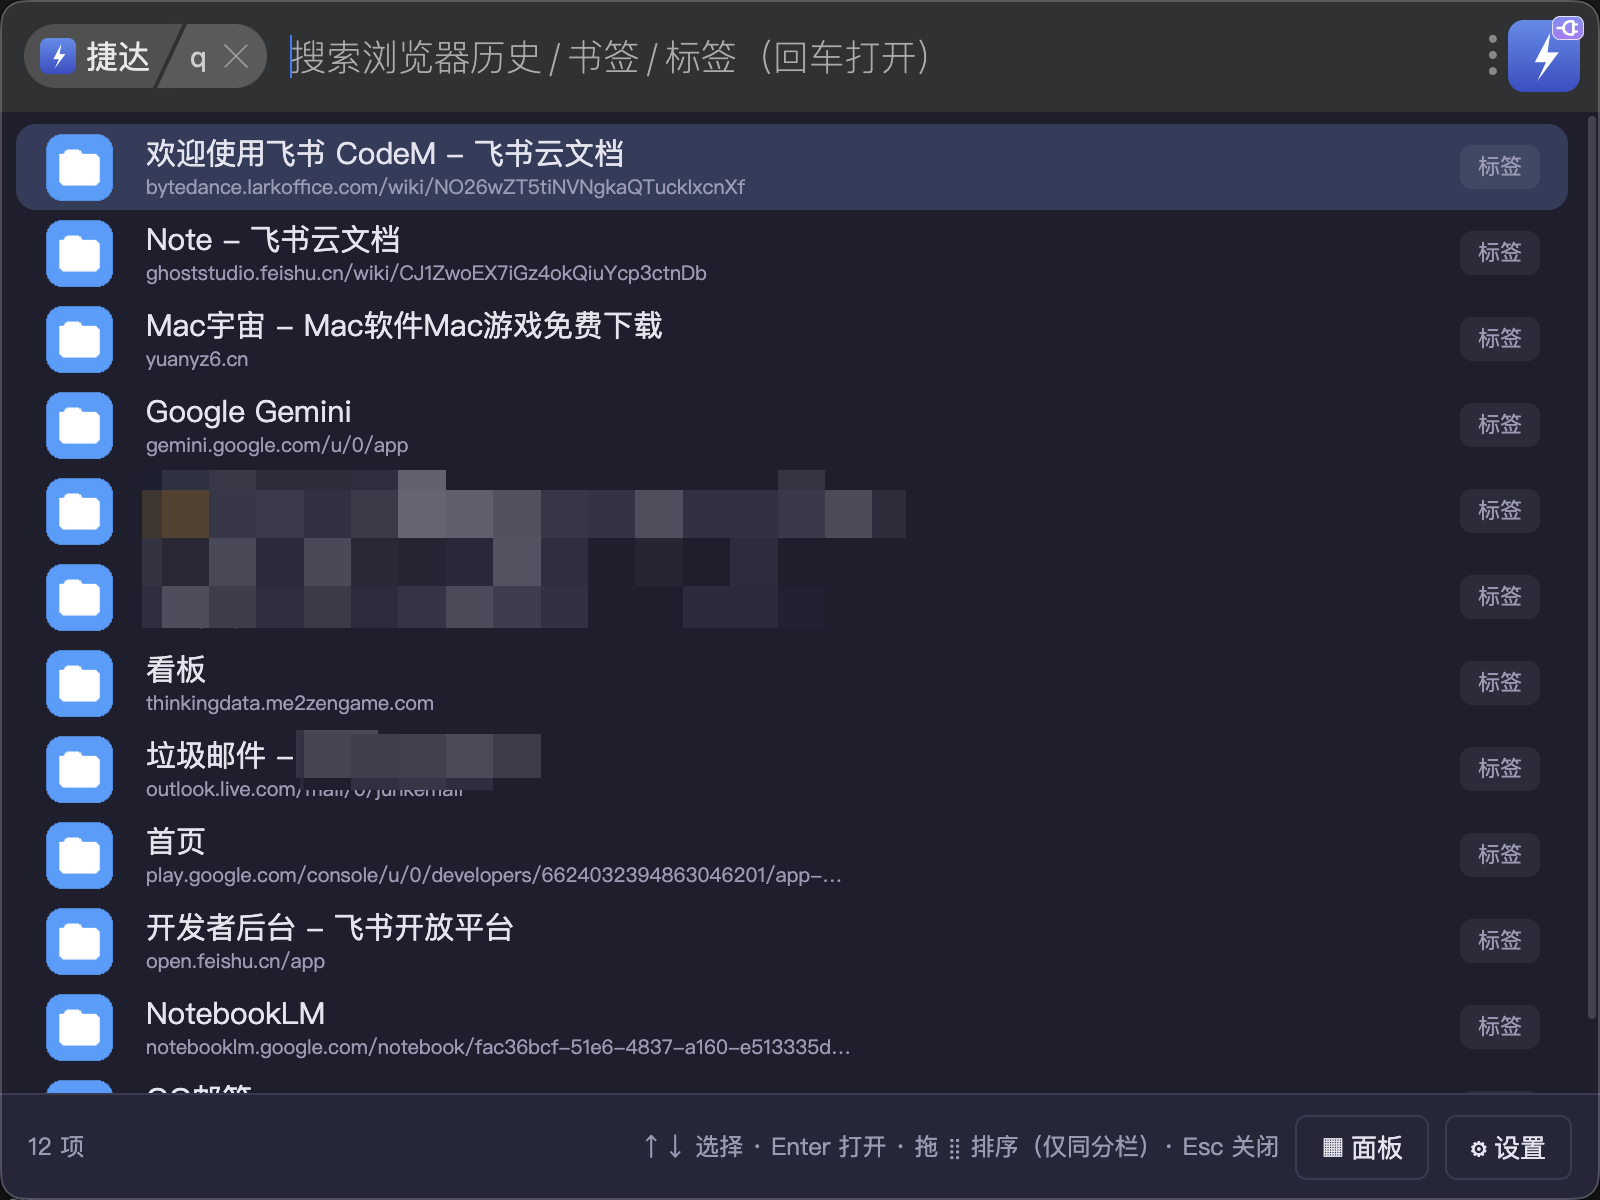The image size is (1600, 1200).
Task: Select the q keyword tab in search bar
Action: click(198, 57)
